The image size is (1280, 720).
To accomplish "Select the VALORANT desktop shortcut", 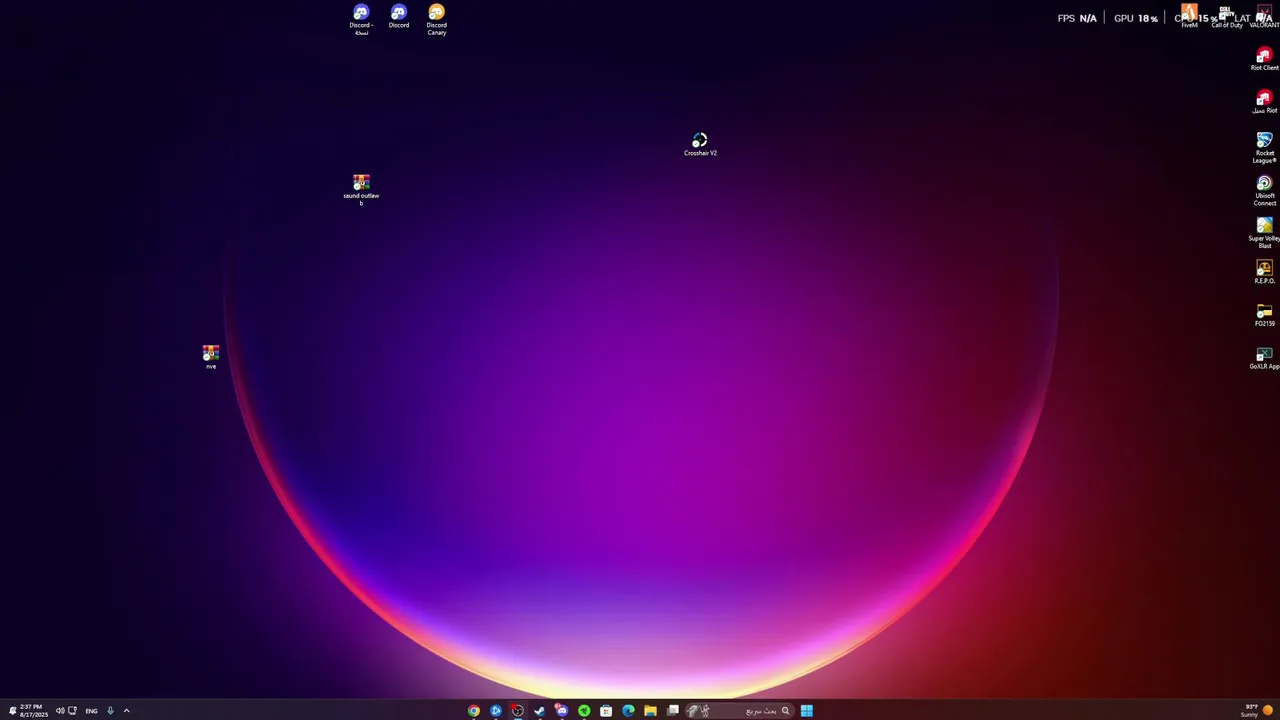I will 1264,16.
